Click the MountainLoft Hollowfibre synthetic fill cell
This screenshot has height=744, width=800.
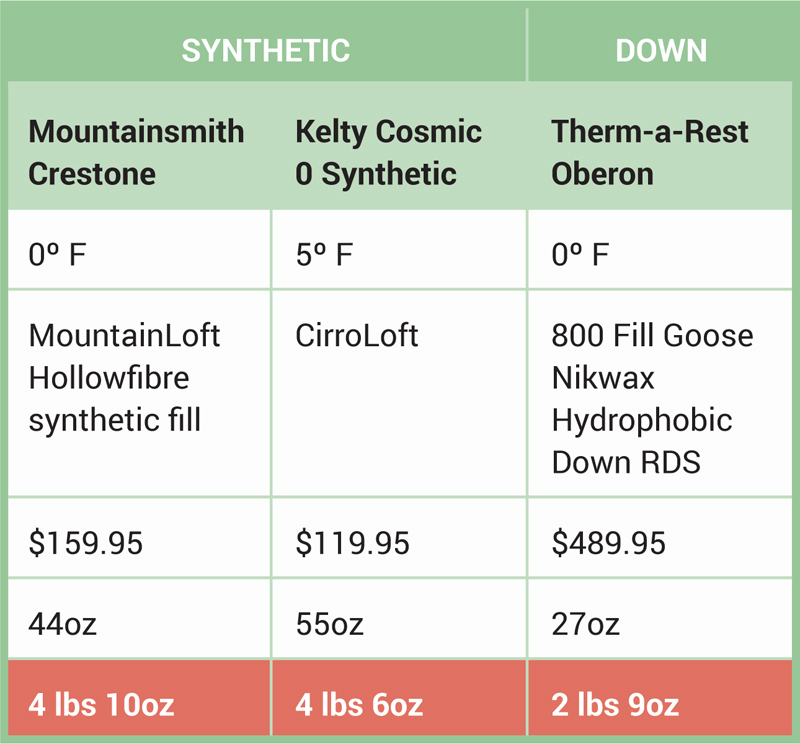139,393
